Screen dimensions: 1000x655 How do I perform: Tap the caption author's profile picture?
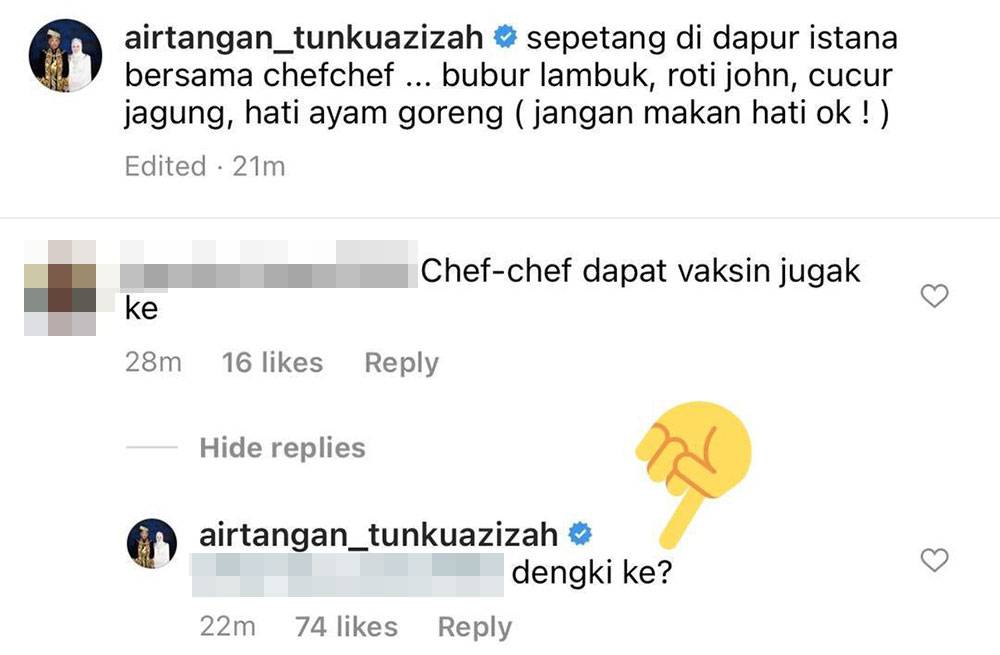tap(66, 55)
